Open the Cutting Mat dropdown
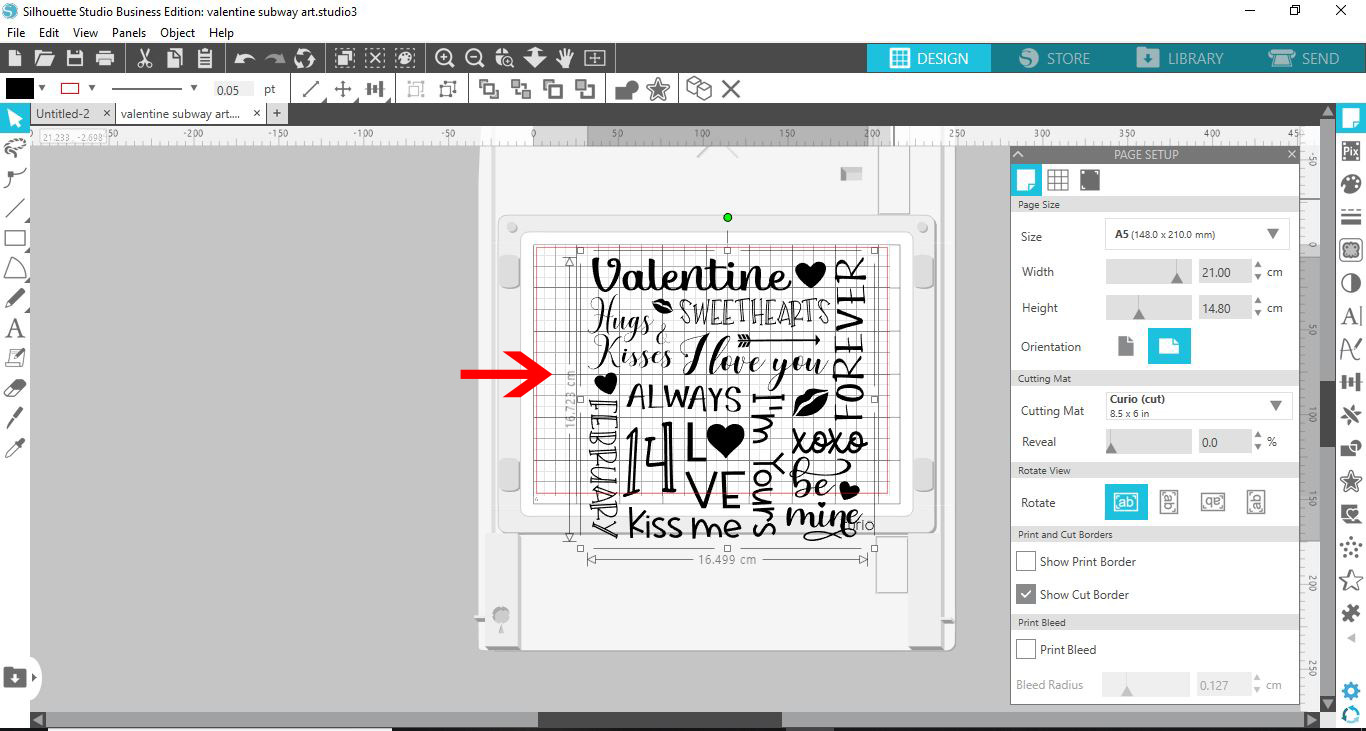The height and width of the screenshot is (731, 1366). [1199, 406]
